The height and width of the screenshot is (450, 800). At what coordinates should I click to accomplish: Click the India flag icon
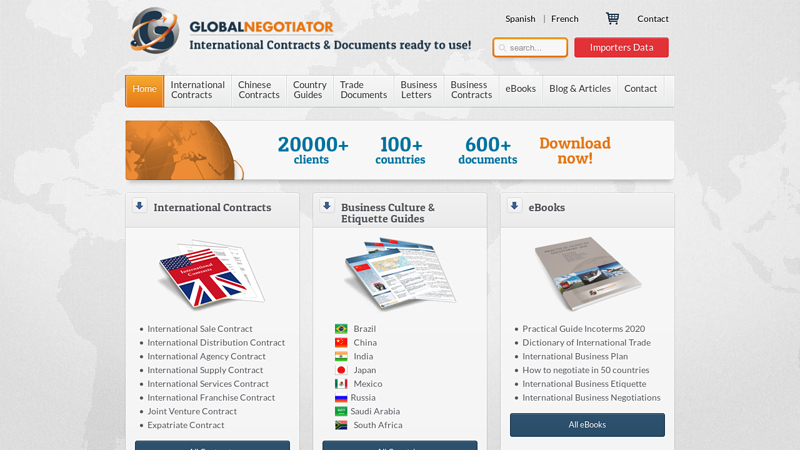click(341, 356)
